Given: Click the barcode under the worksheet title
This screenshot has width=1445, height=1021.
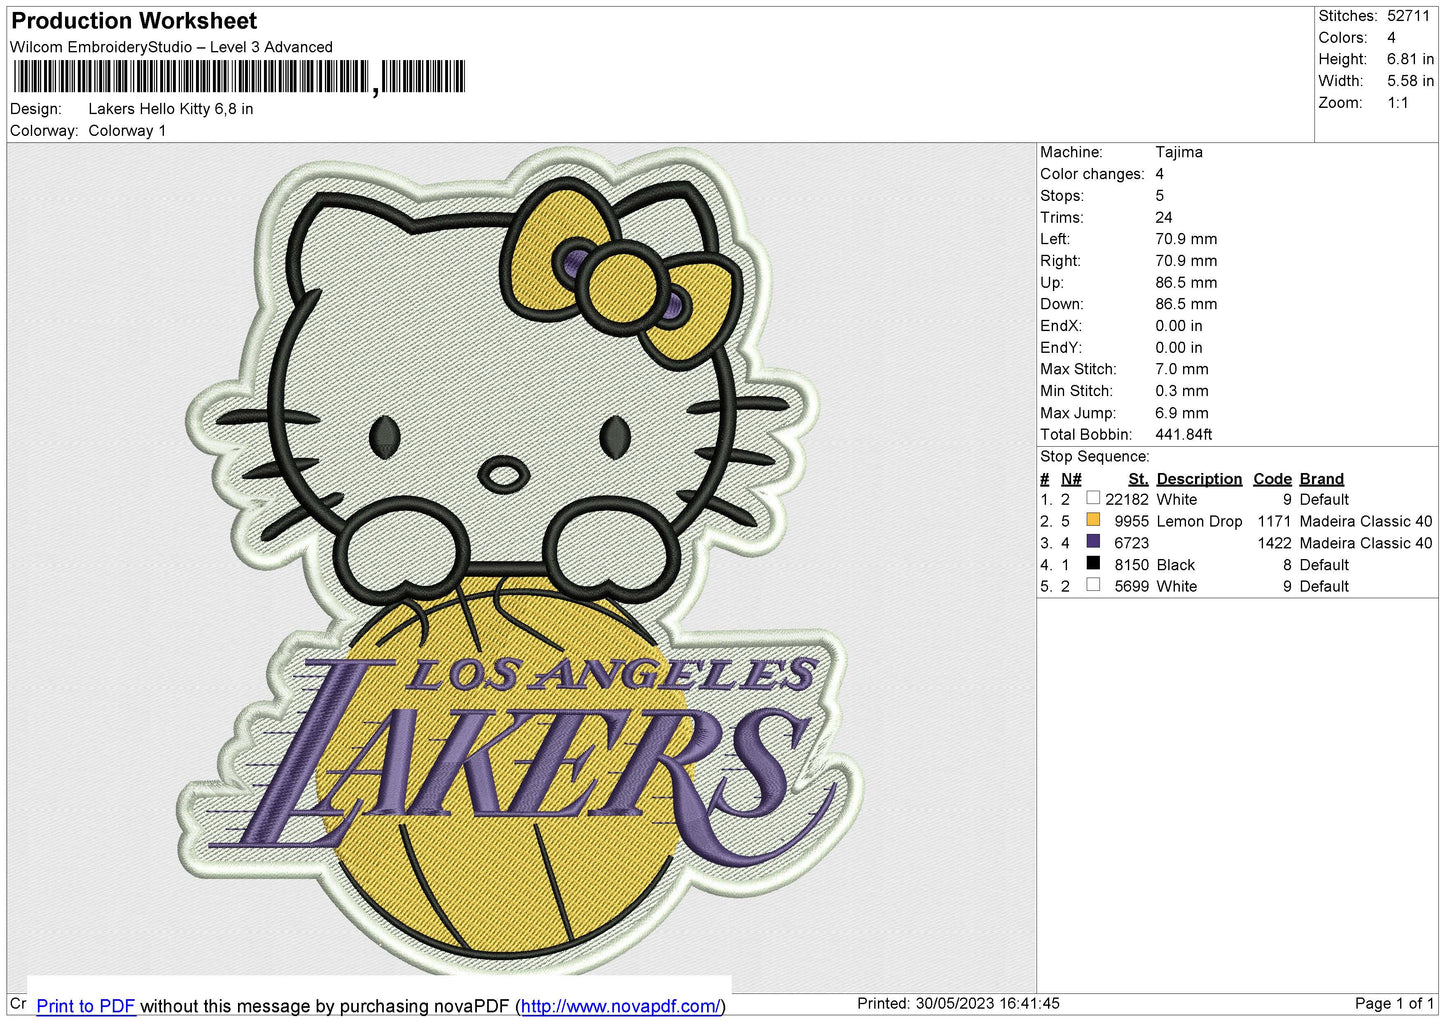Looking at the screenshot, I should click(239, 77).
